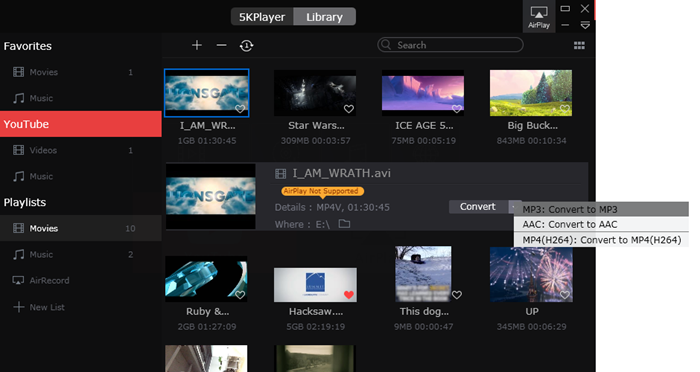Click the plus icon to add media
Screen dimensions: 700x372
(x=197, y=45)
